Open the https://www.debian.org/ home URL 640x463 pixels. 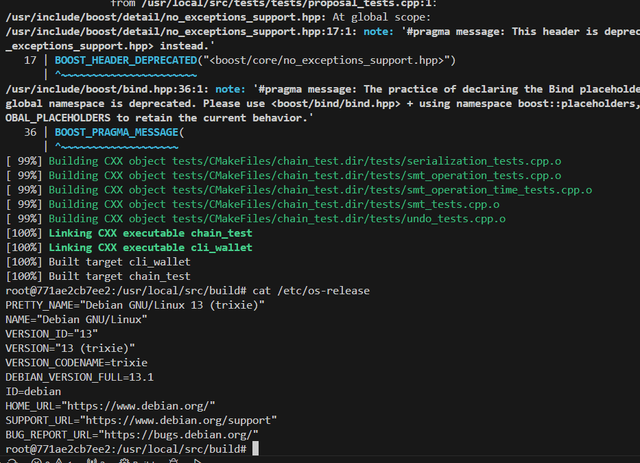tap(138, 405)
